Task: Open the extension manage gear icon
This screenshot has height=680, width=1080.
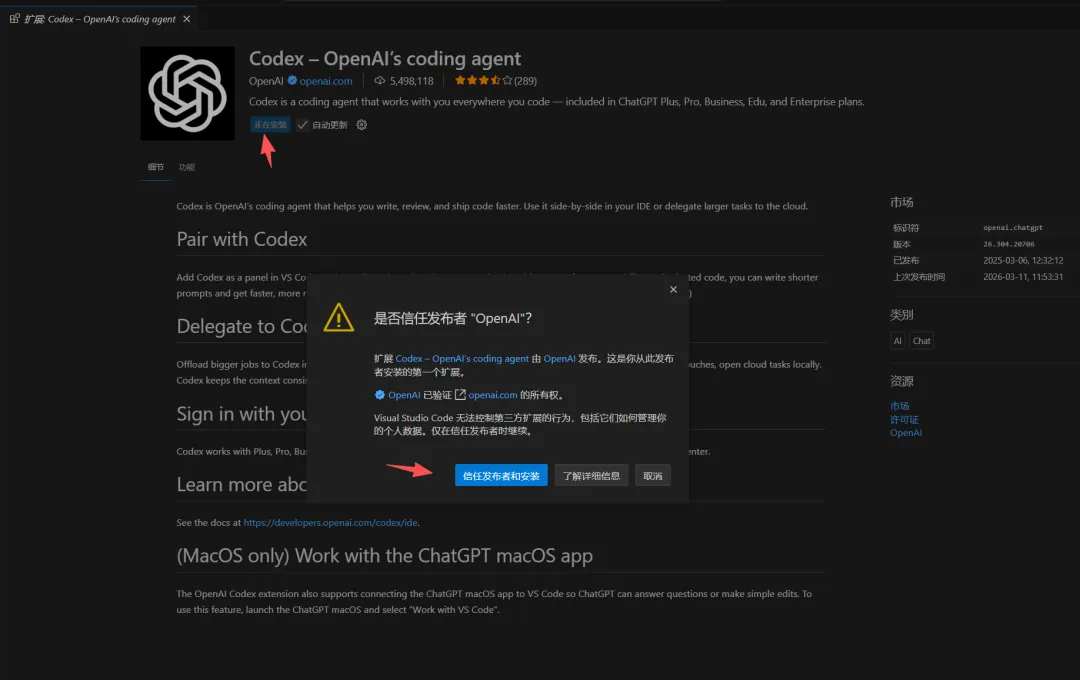Action: [362, 125]
